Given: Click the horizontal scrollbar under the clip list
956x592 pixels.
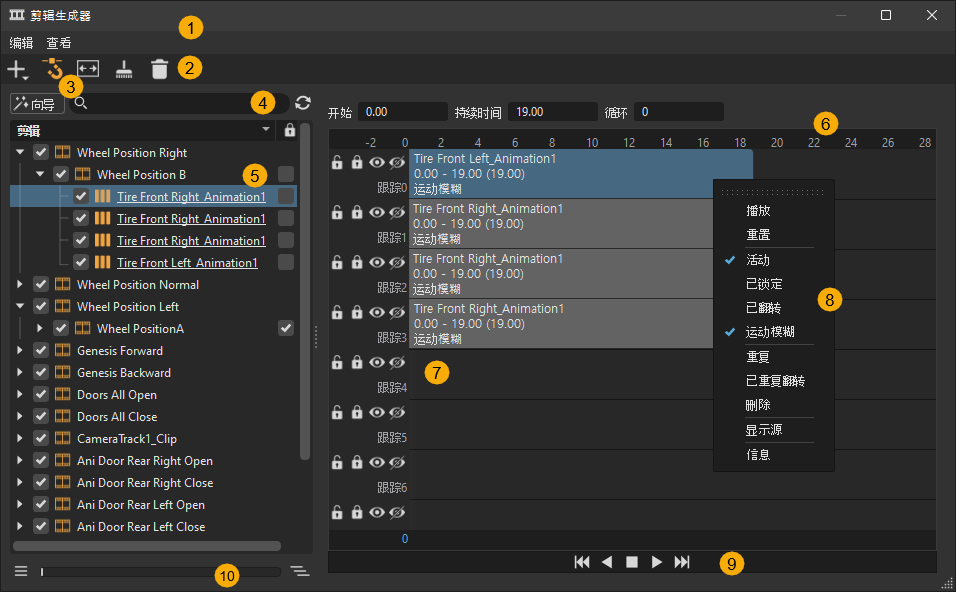Looking at the screenshot, I should (x=147, y=546).
